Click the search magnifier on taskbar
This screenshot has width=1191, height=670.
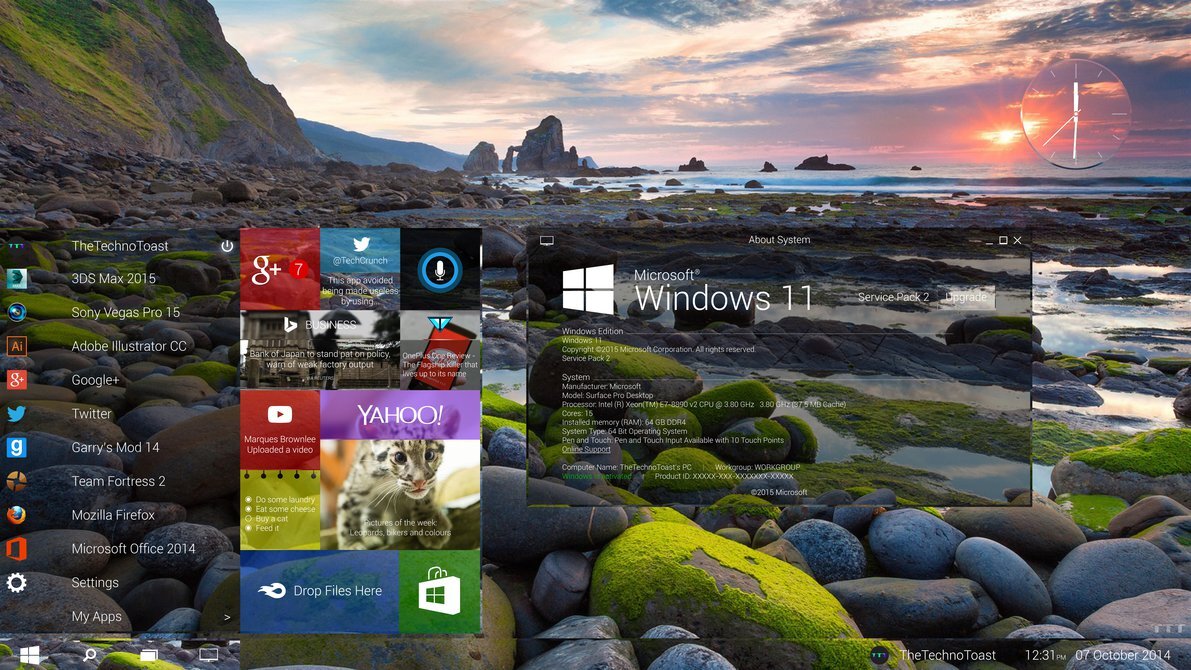tap(90, 655)
